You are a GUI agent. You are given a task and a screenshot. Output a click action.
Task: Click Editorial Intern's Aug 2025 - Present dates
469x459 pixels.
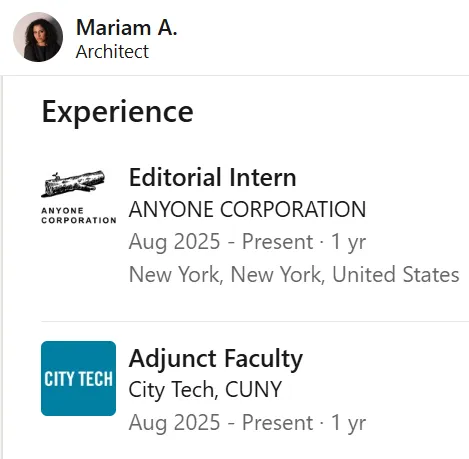click(221, 242)
